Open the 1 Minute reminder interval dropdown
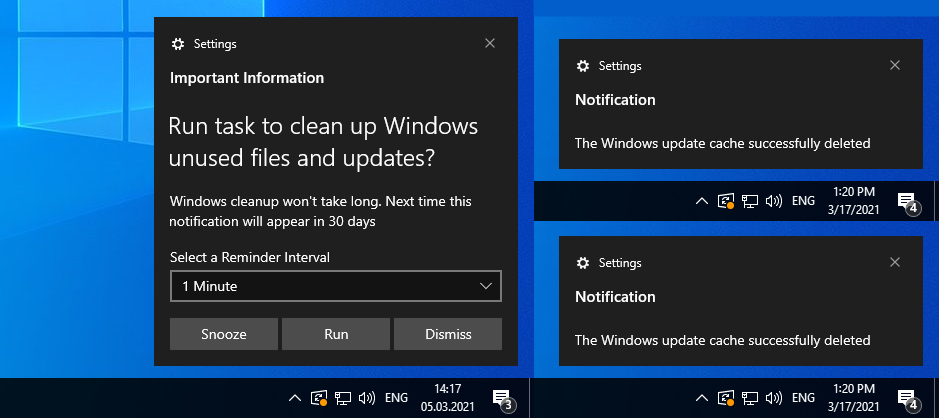Viewport: 939px width, 418px height. [336, 286]
